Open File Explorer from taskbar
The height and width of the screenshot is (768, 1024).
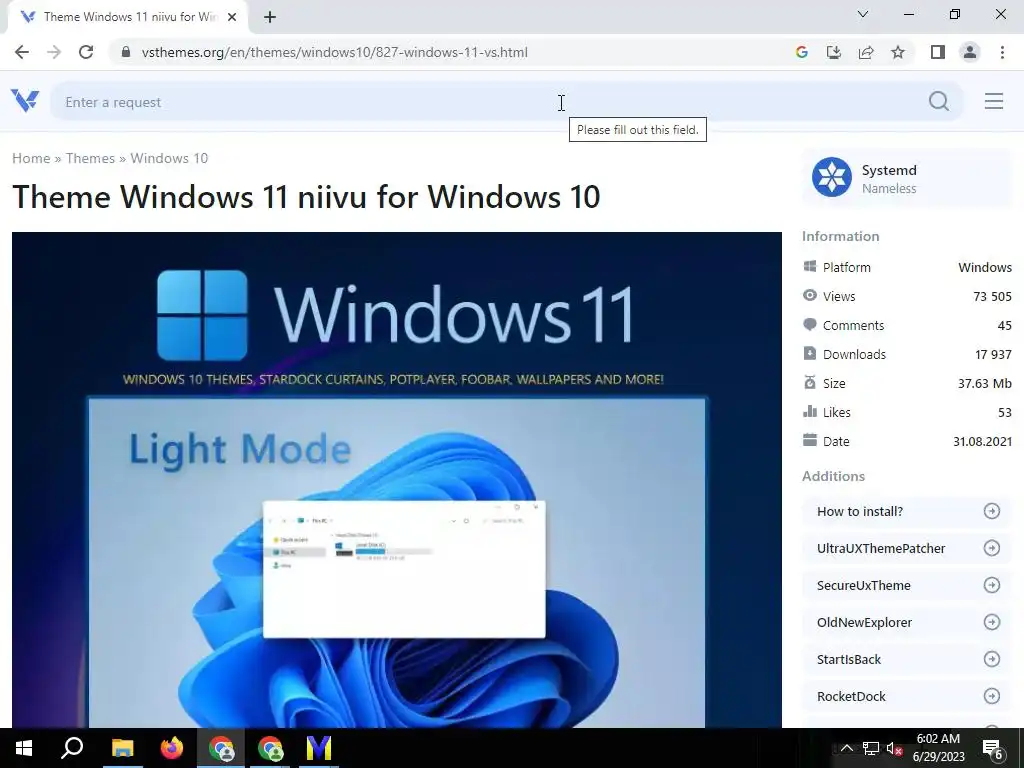(122, 748)
